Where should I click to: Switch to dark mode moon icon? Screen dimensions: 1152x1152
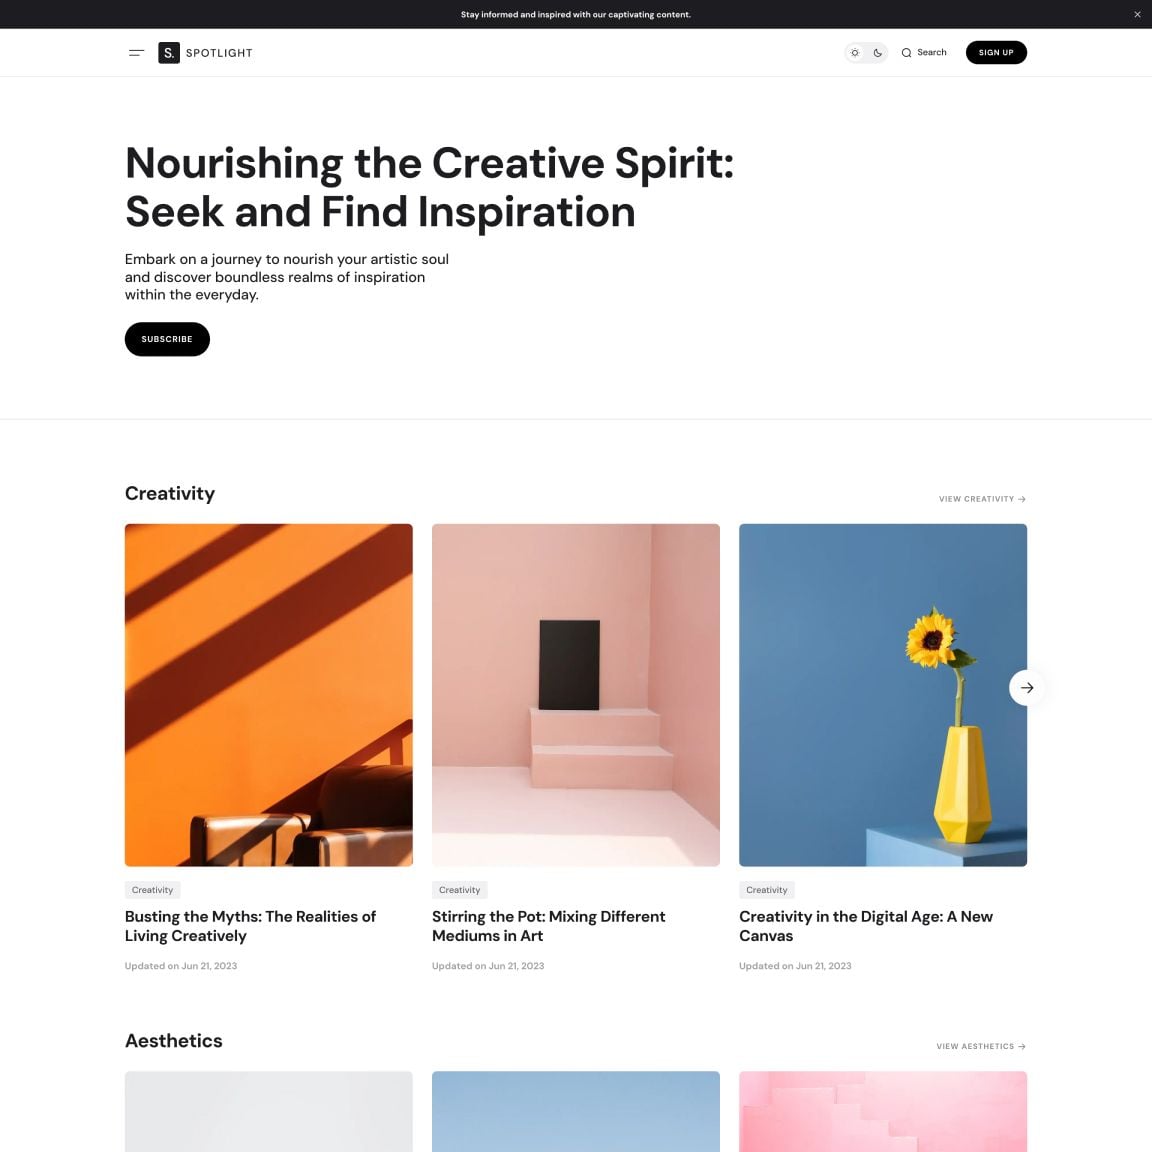click(877, 53)
